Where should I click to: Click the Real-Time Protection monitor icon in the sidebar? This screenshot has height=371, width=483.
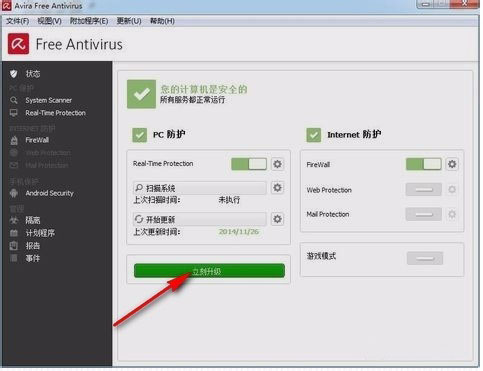pyautogui.click(x=14, y=113)
